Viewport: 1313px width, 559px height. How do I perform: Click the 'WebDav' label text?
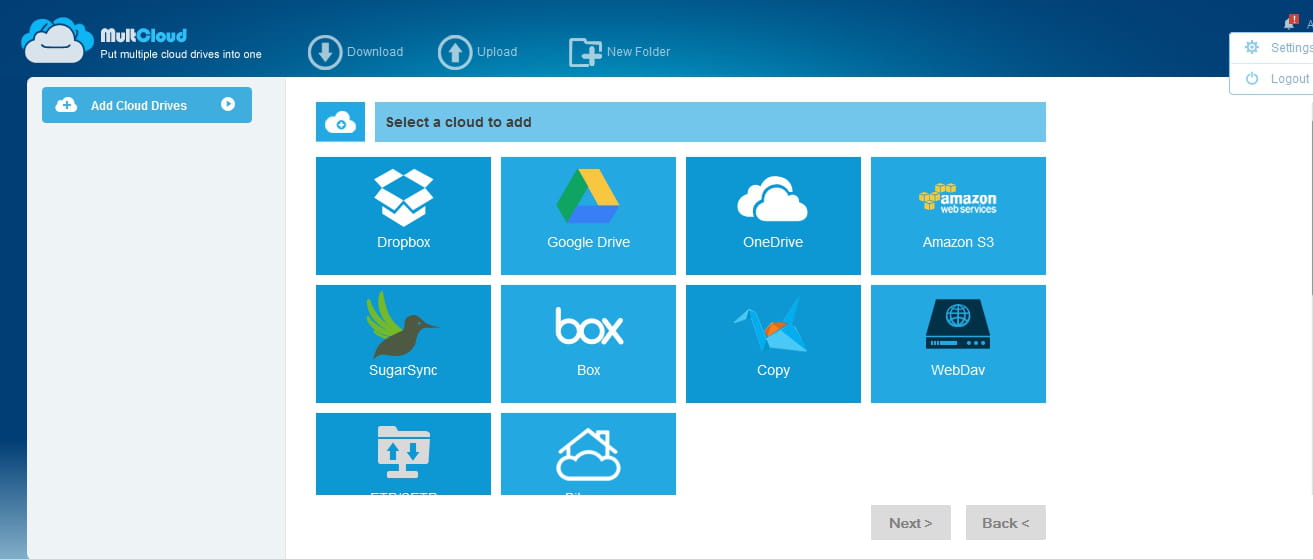pyautogui.click(x=958, y=370)
